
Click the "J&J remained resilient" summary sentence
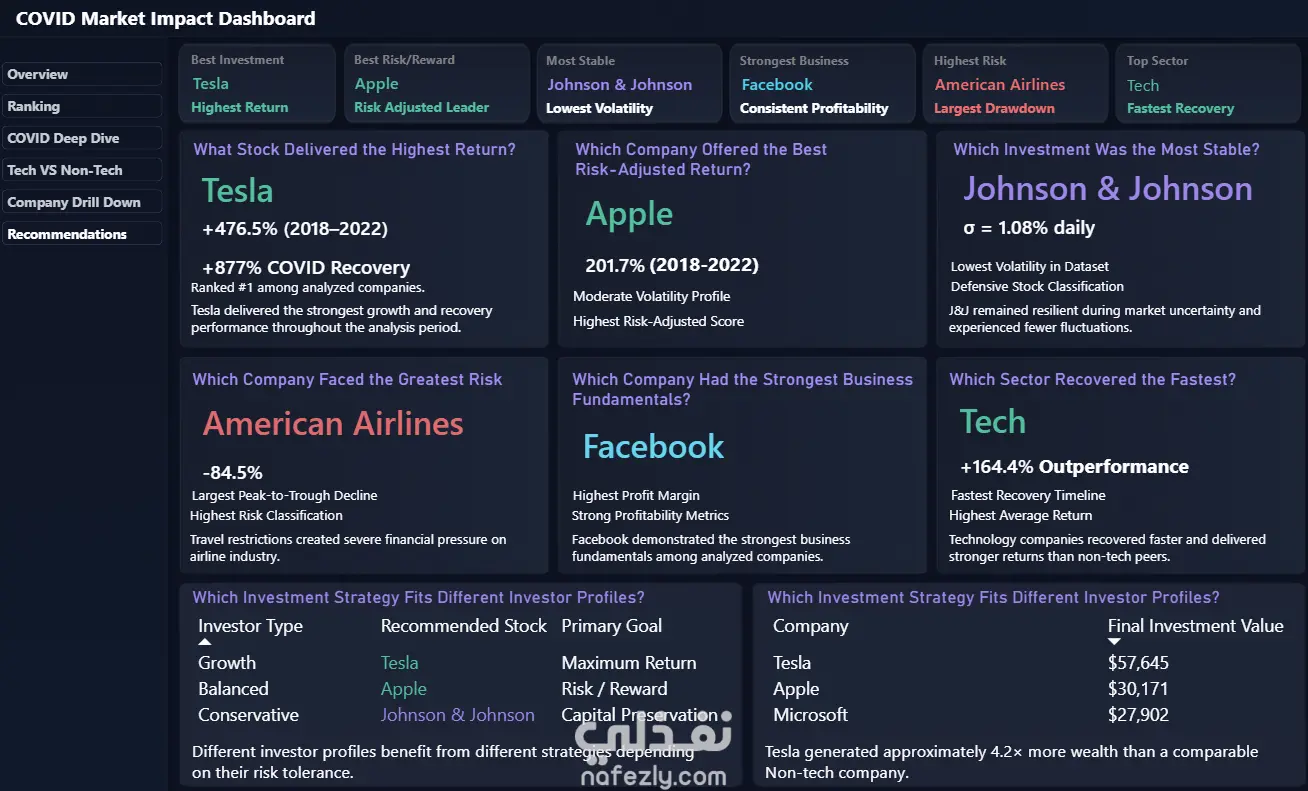(1105, 319)
